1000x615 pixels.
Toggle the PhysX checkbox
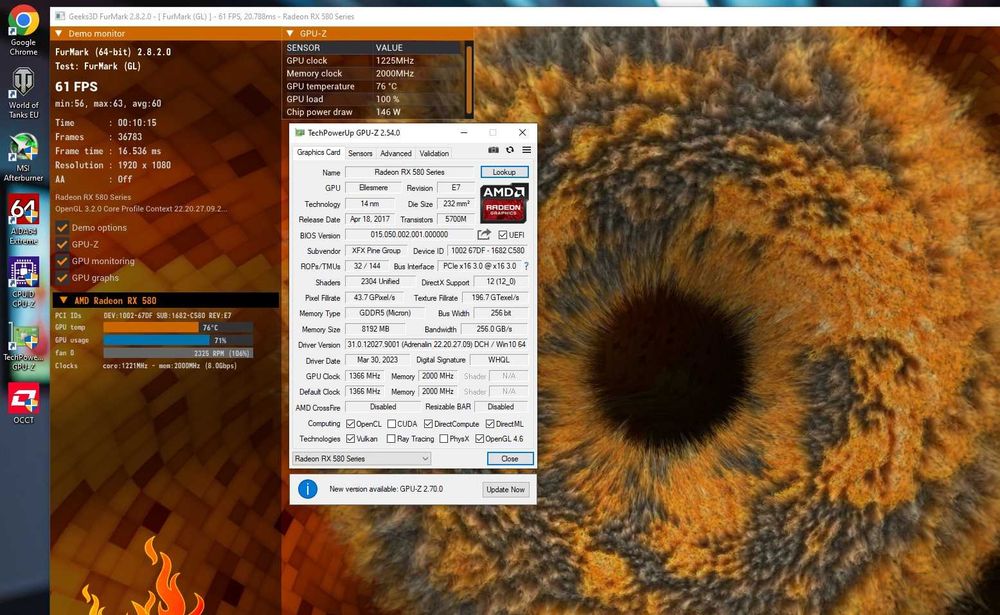443,439
